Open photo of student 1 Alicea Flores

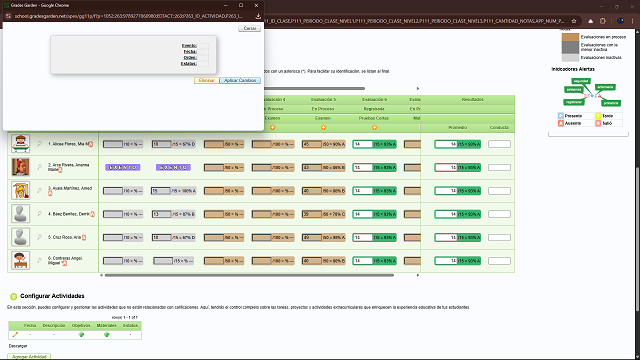click(x=20, y=144)
